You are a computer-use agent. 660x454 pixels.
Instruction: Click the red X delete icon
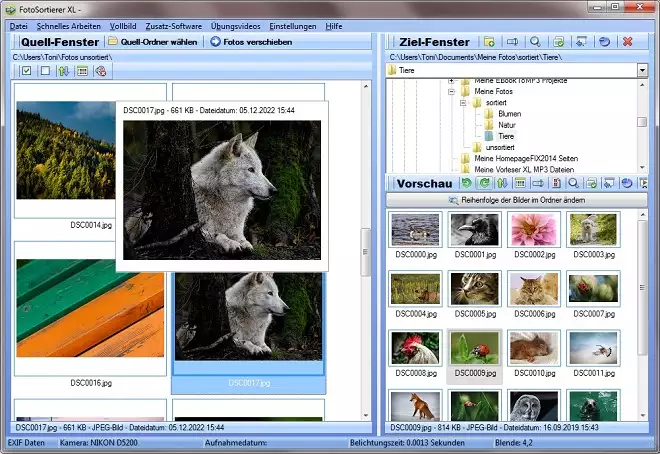tap(627, 42)
